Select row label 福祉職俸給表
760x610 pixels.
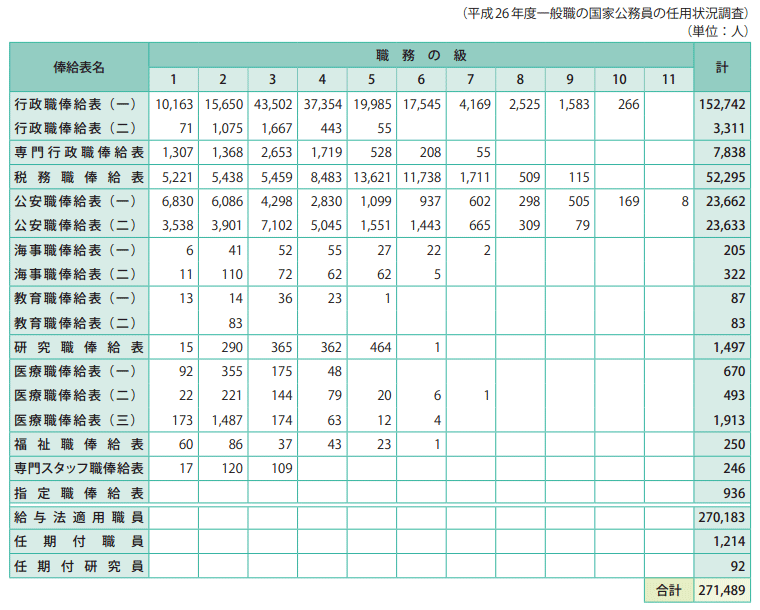pos(79,444)
